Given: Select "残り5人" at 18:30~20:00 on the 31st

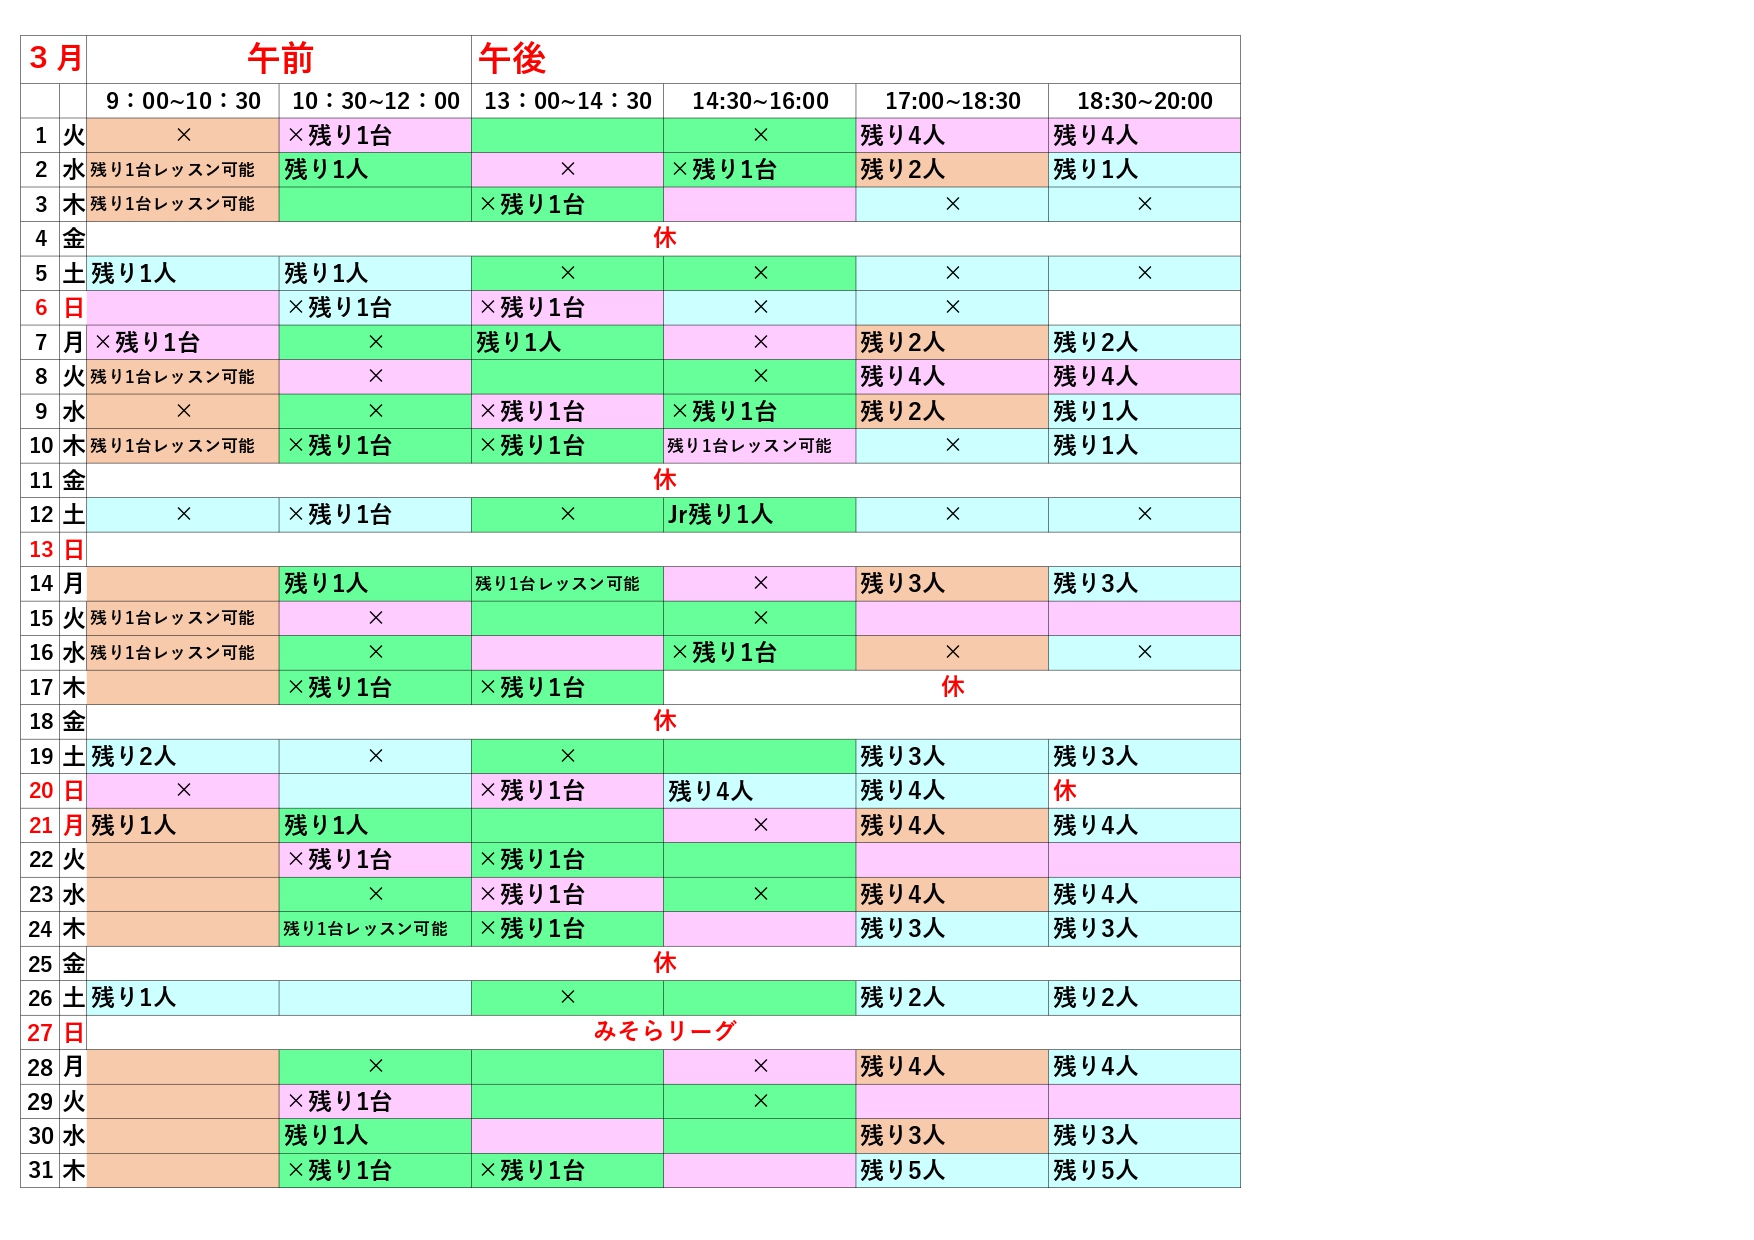Looking at the screenshot, I should 1095,1170.
